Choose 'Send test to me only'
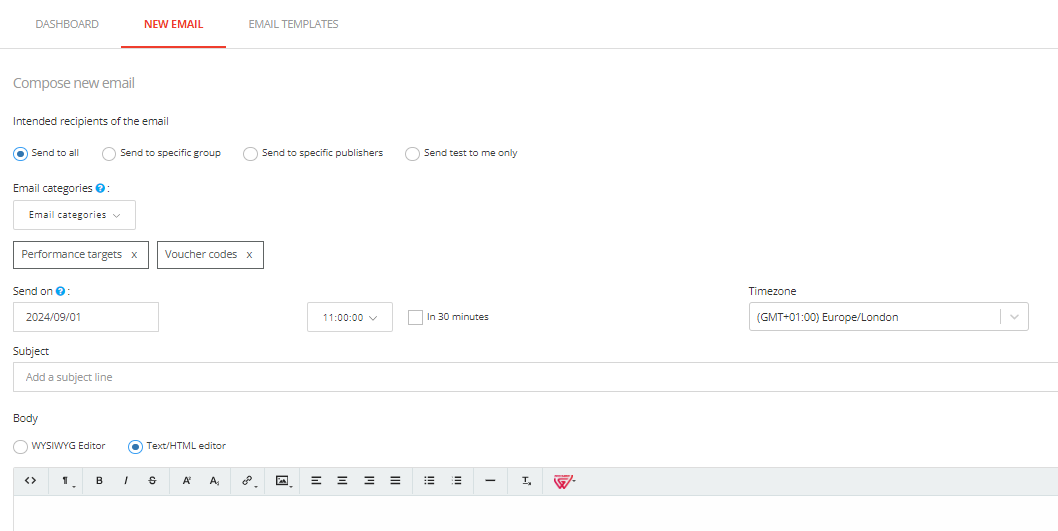Image resolution: width=1058 pixels, height=531 pixels. click(x=412, y=154)
